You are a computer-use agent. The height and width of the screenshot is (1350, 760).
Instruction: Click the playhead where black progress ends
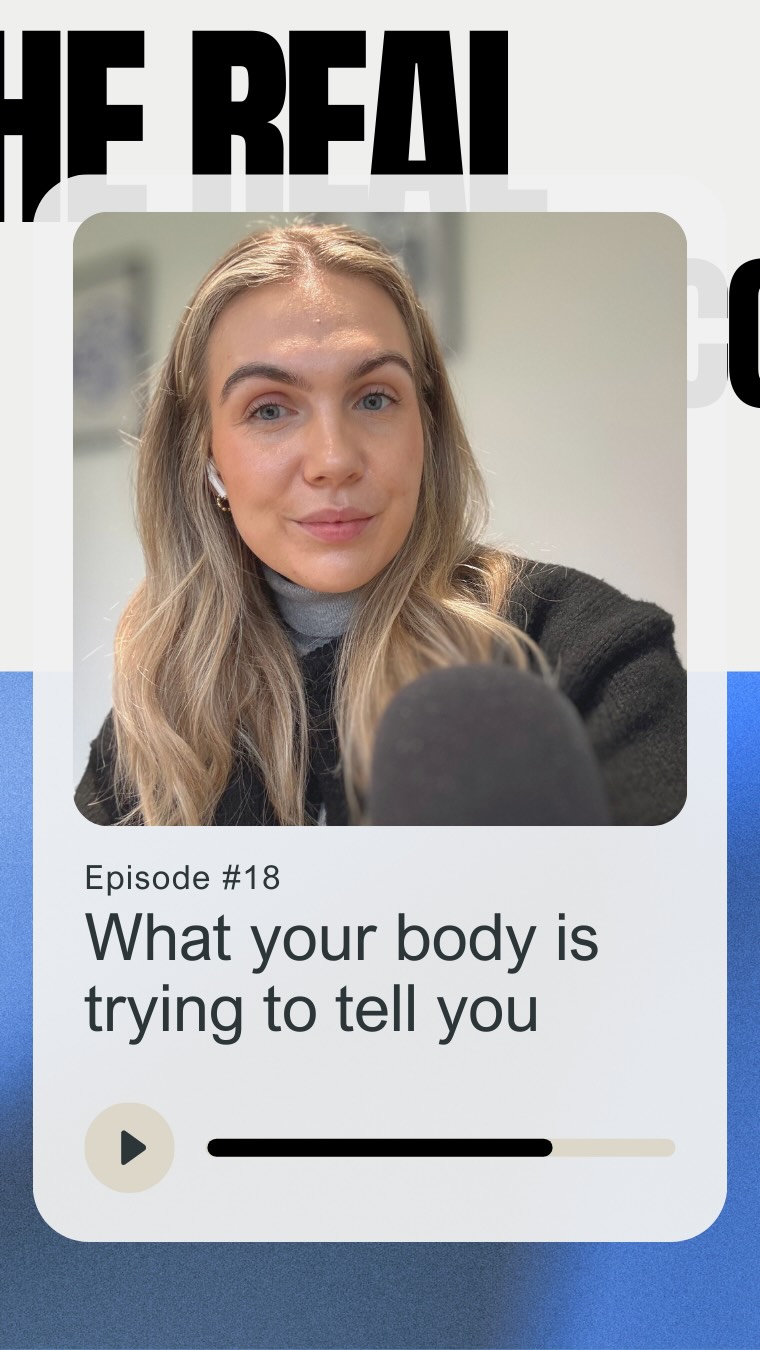(550, 1147)
